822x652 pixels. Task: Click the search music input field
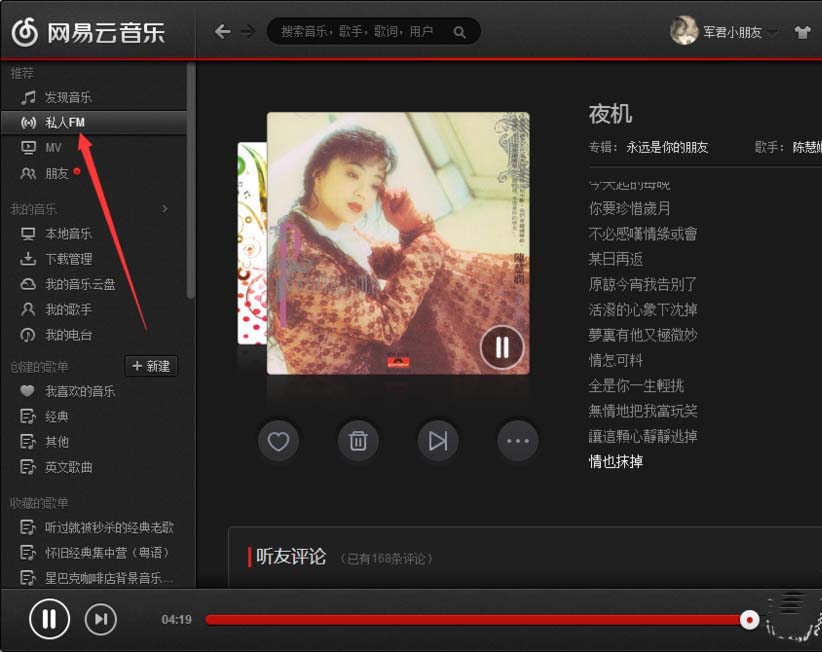click(x=362, y=32)
